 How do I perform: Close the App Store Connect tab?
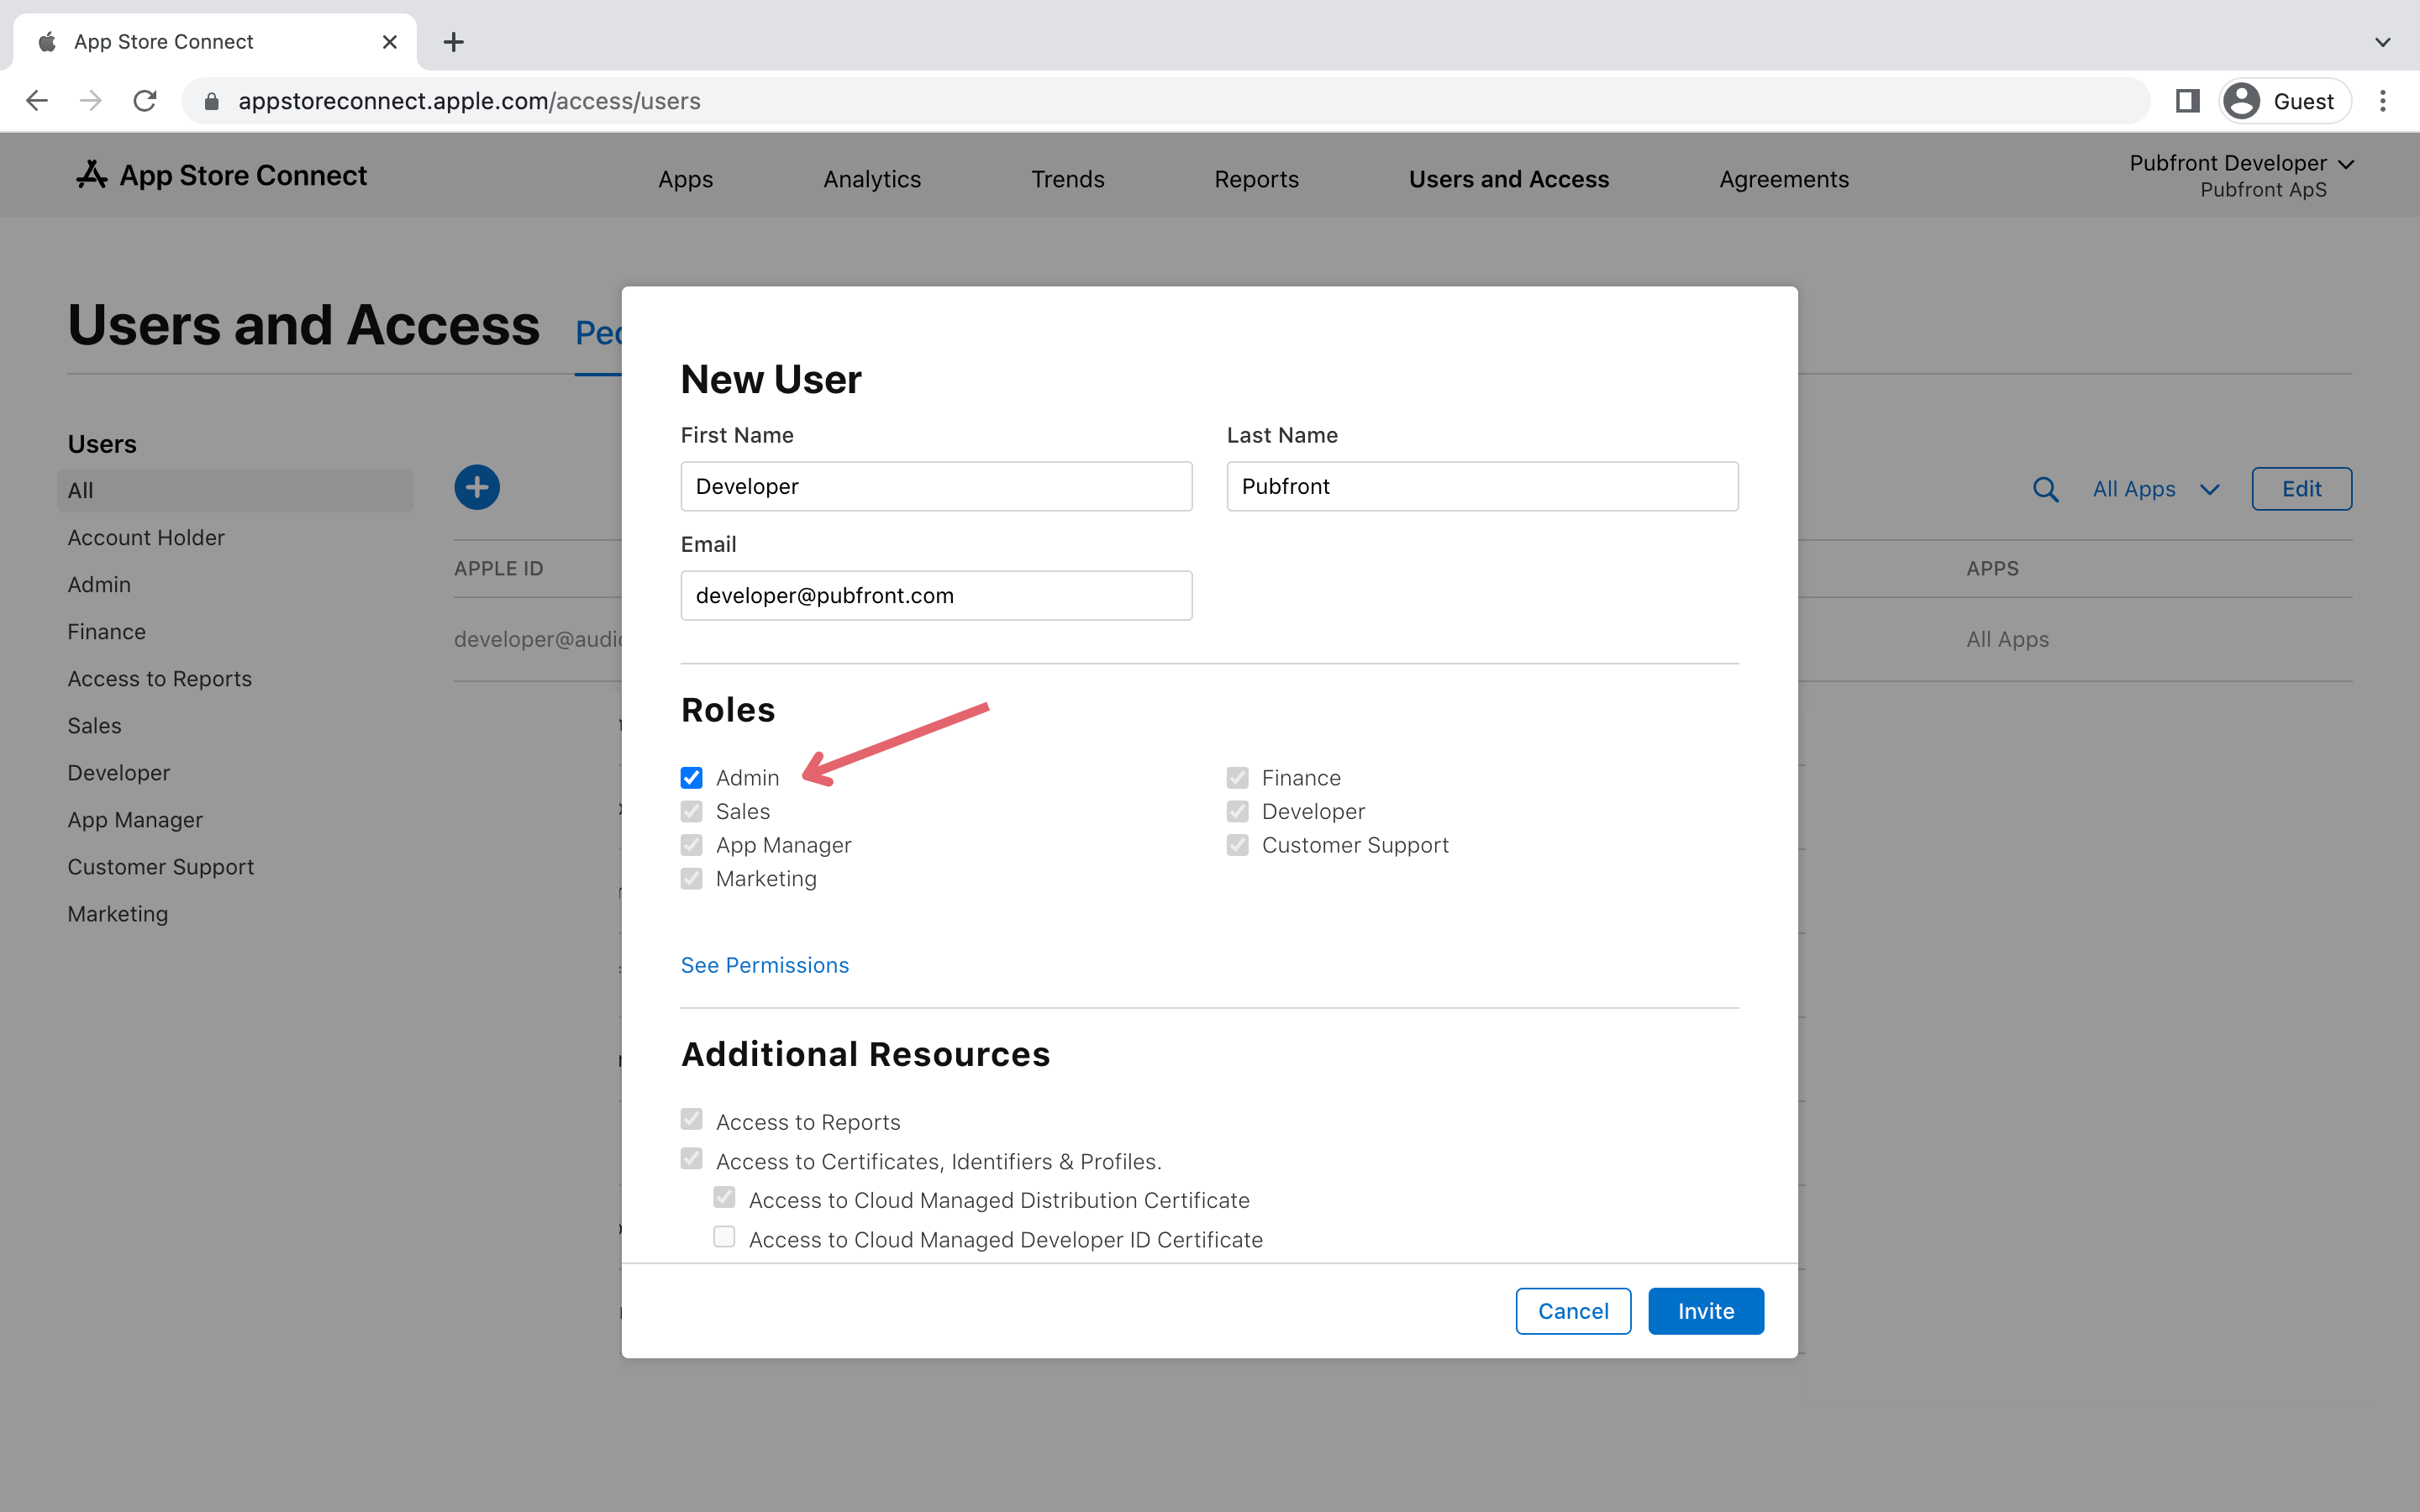(390, 42)
